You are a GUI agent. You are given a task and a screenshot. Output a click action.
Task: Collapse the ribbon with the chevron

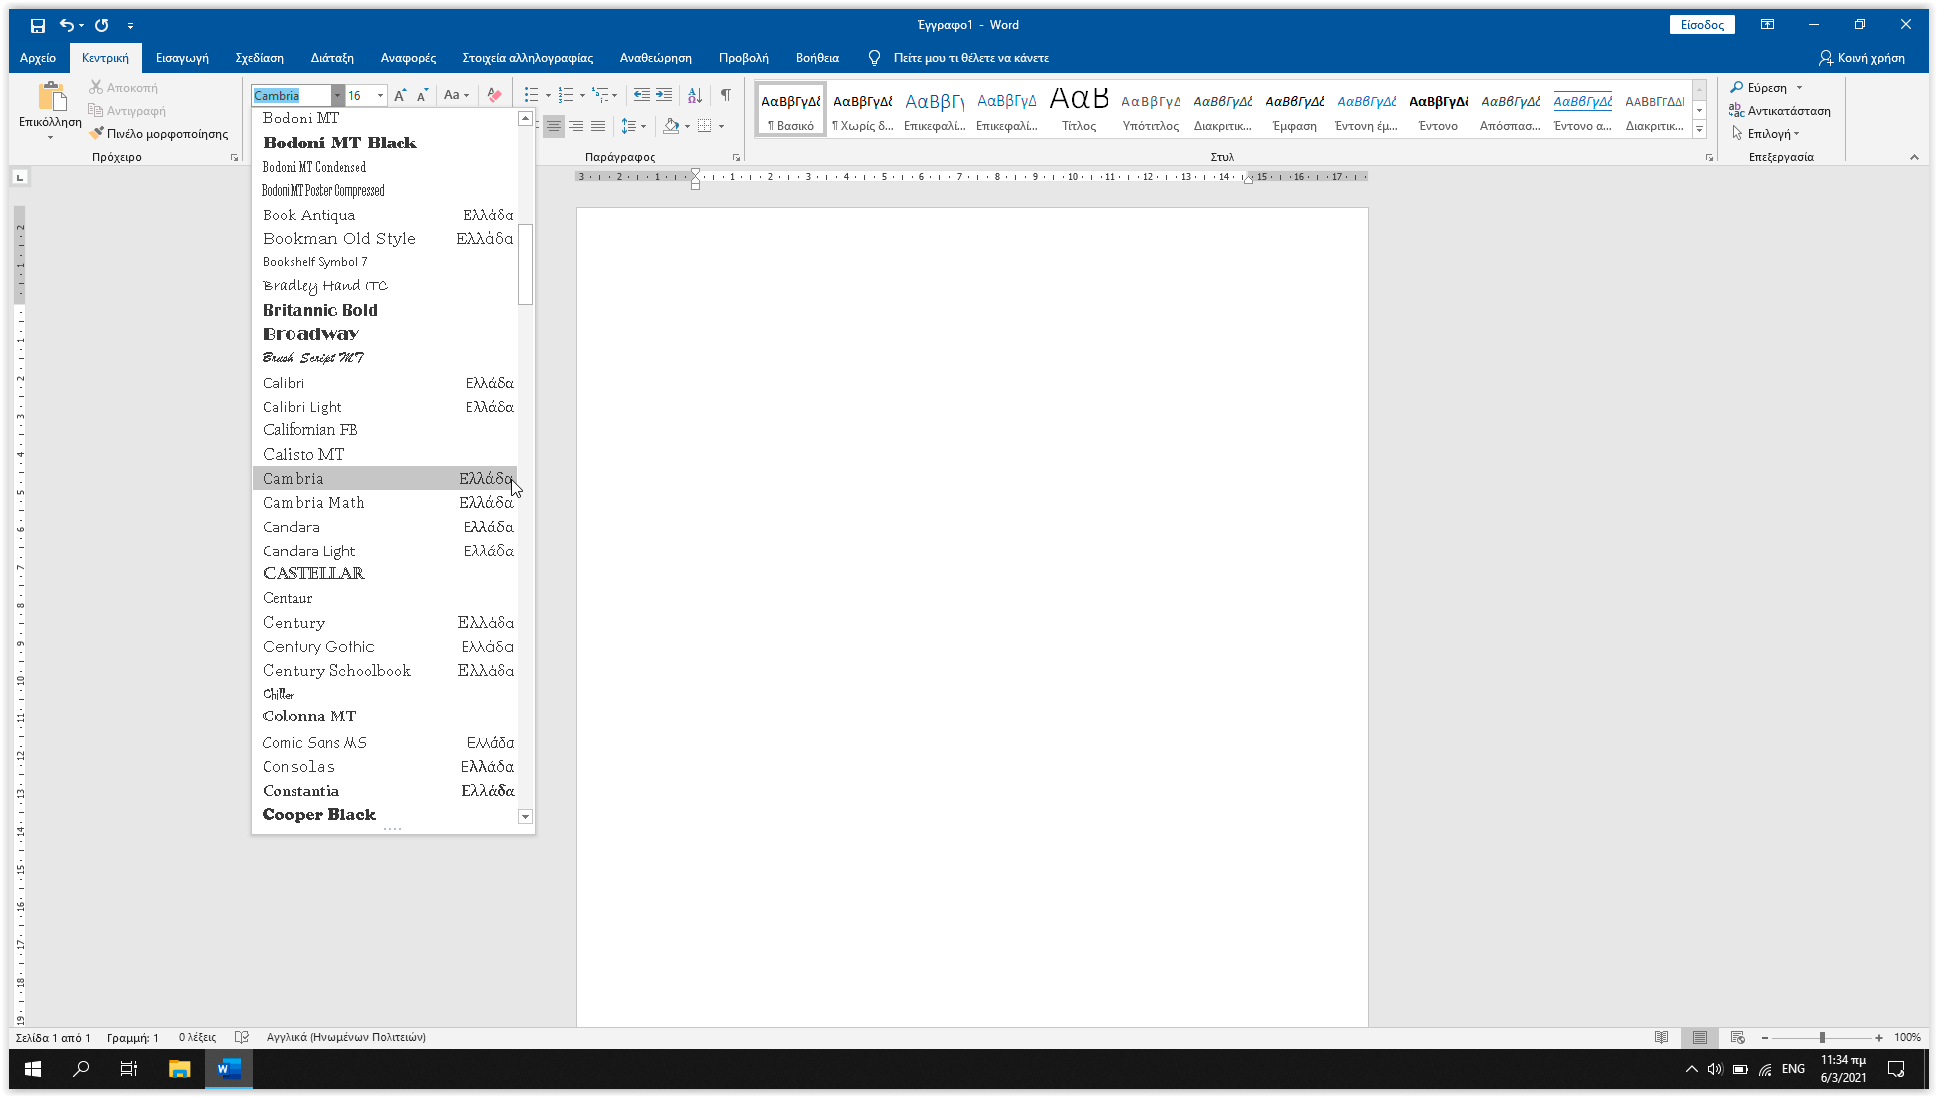[x=1914, y=157]
